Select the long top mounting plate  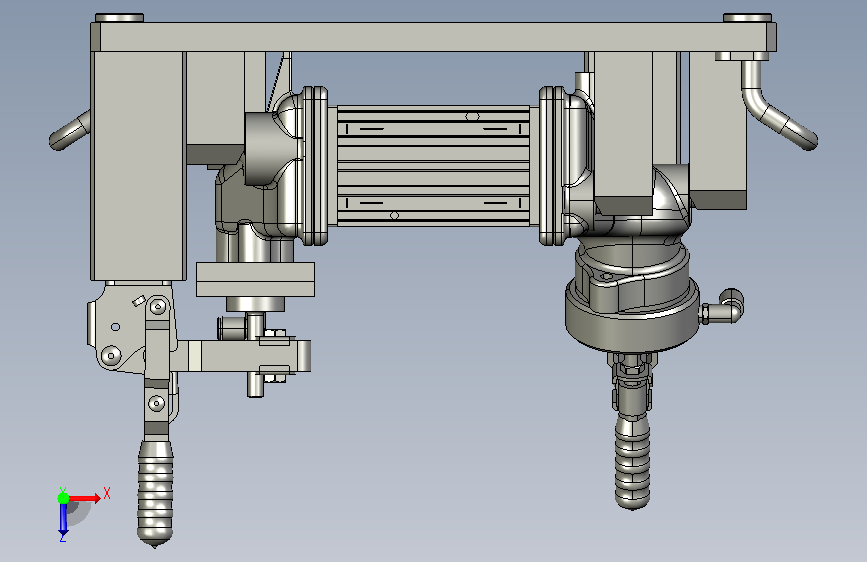(x=434, y=37)
